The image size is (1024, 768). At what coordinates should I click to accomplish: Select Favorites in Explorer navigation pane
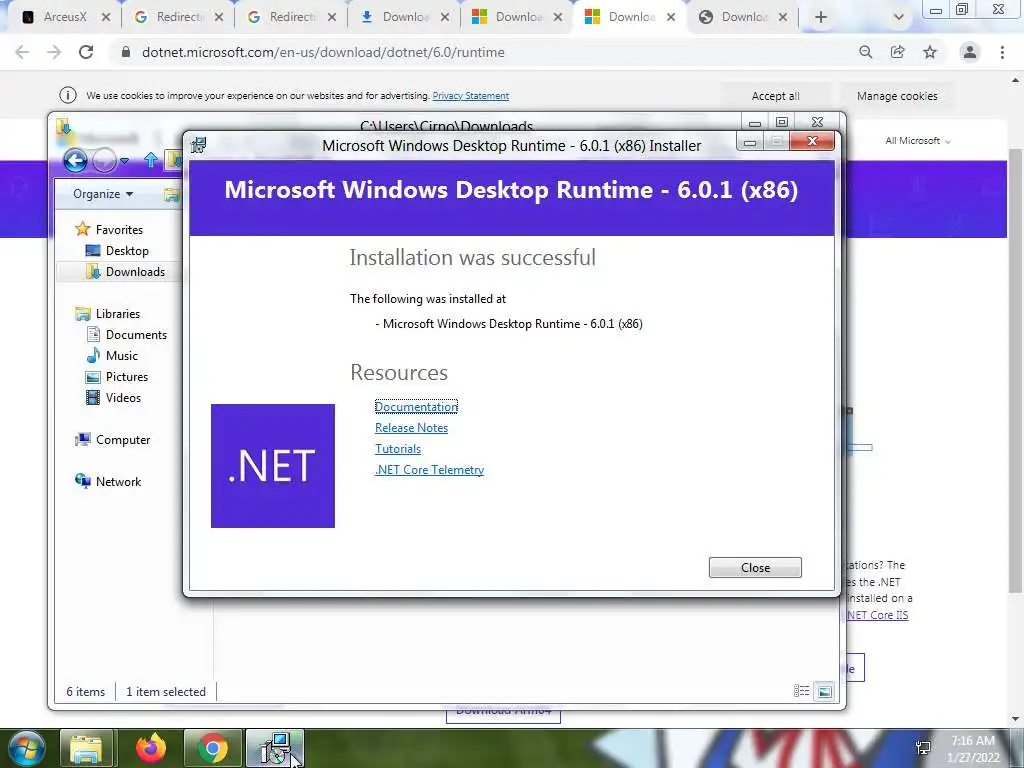tap(109, 229)
